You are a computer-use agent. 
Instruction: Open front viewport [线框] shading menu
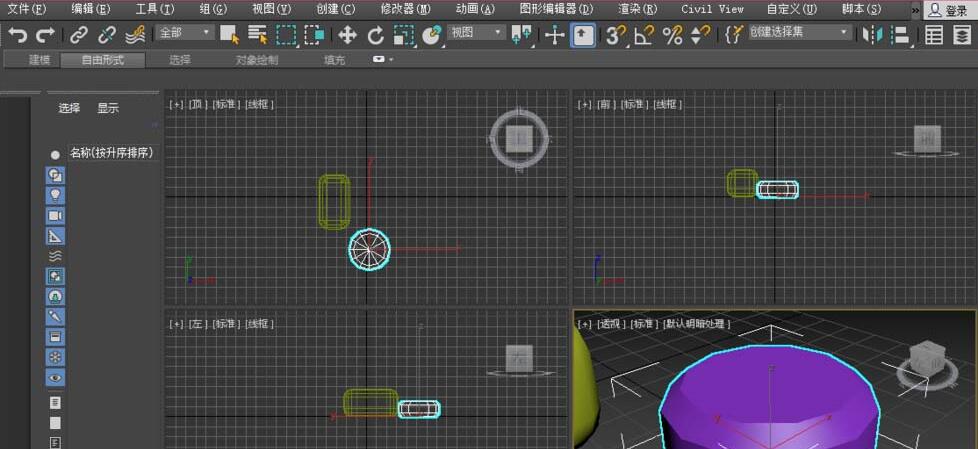[x=667, y=104]
